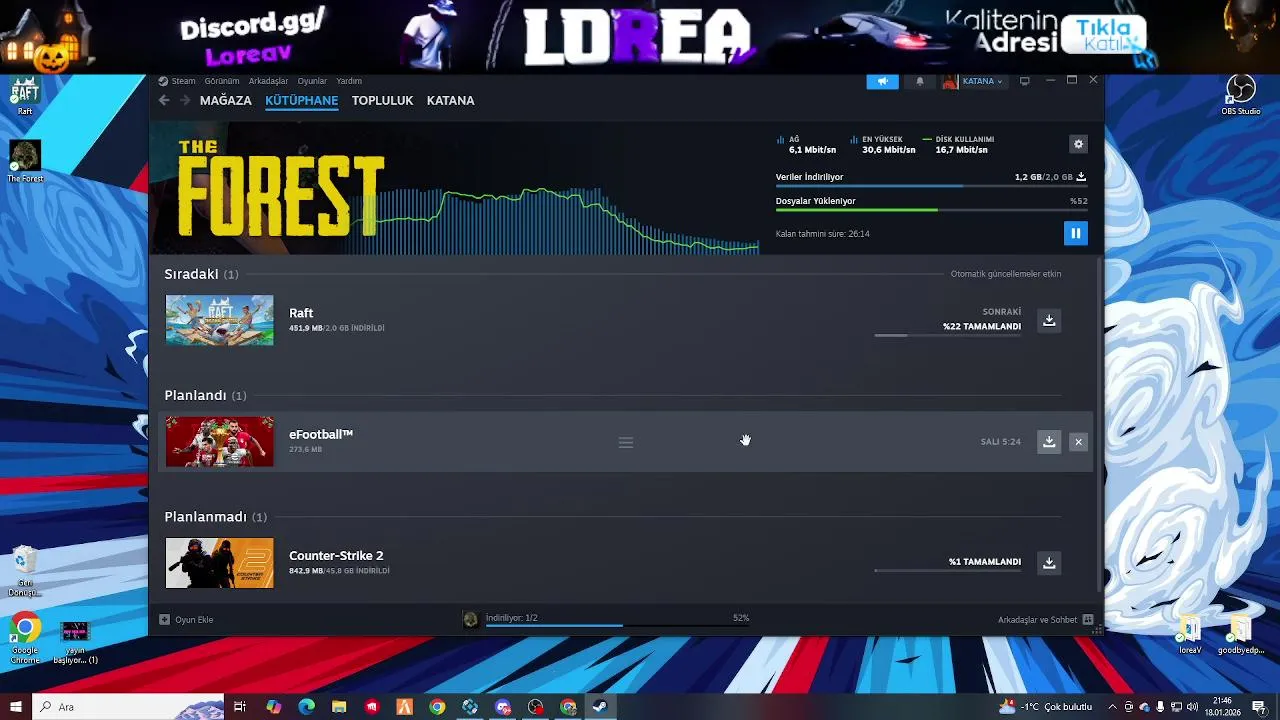The width and height of the screenshot is (1280, 720).
Task: Click the Counter-Strike 2 download button
Action: coord(1049,563)
